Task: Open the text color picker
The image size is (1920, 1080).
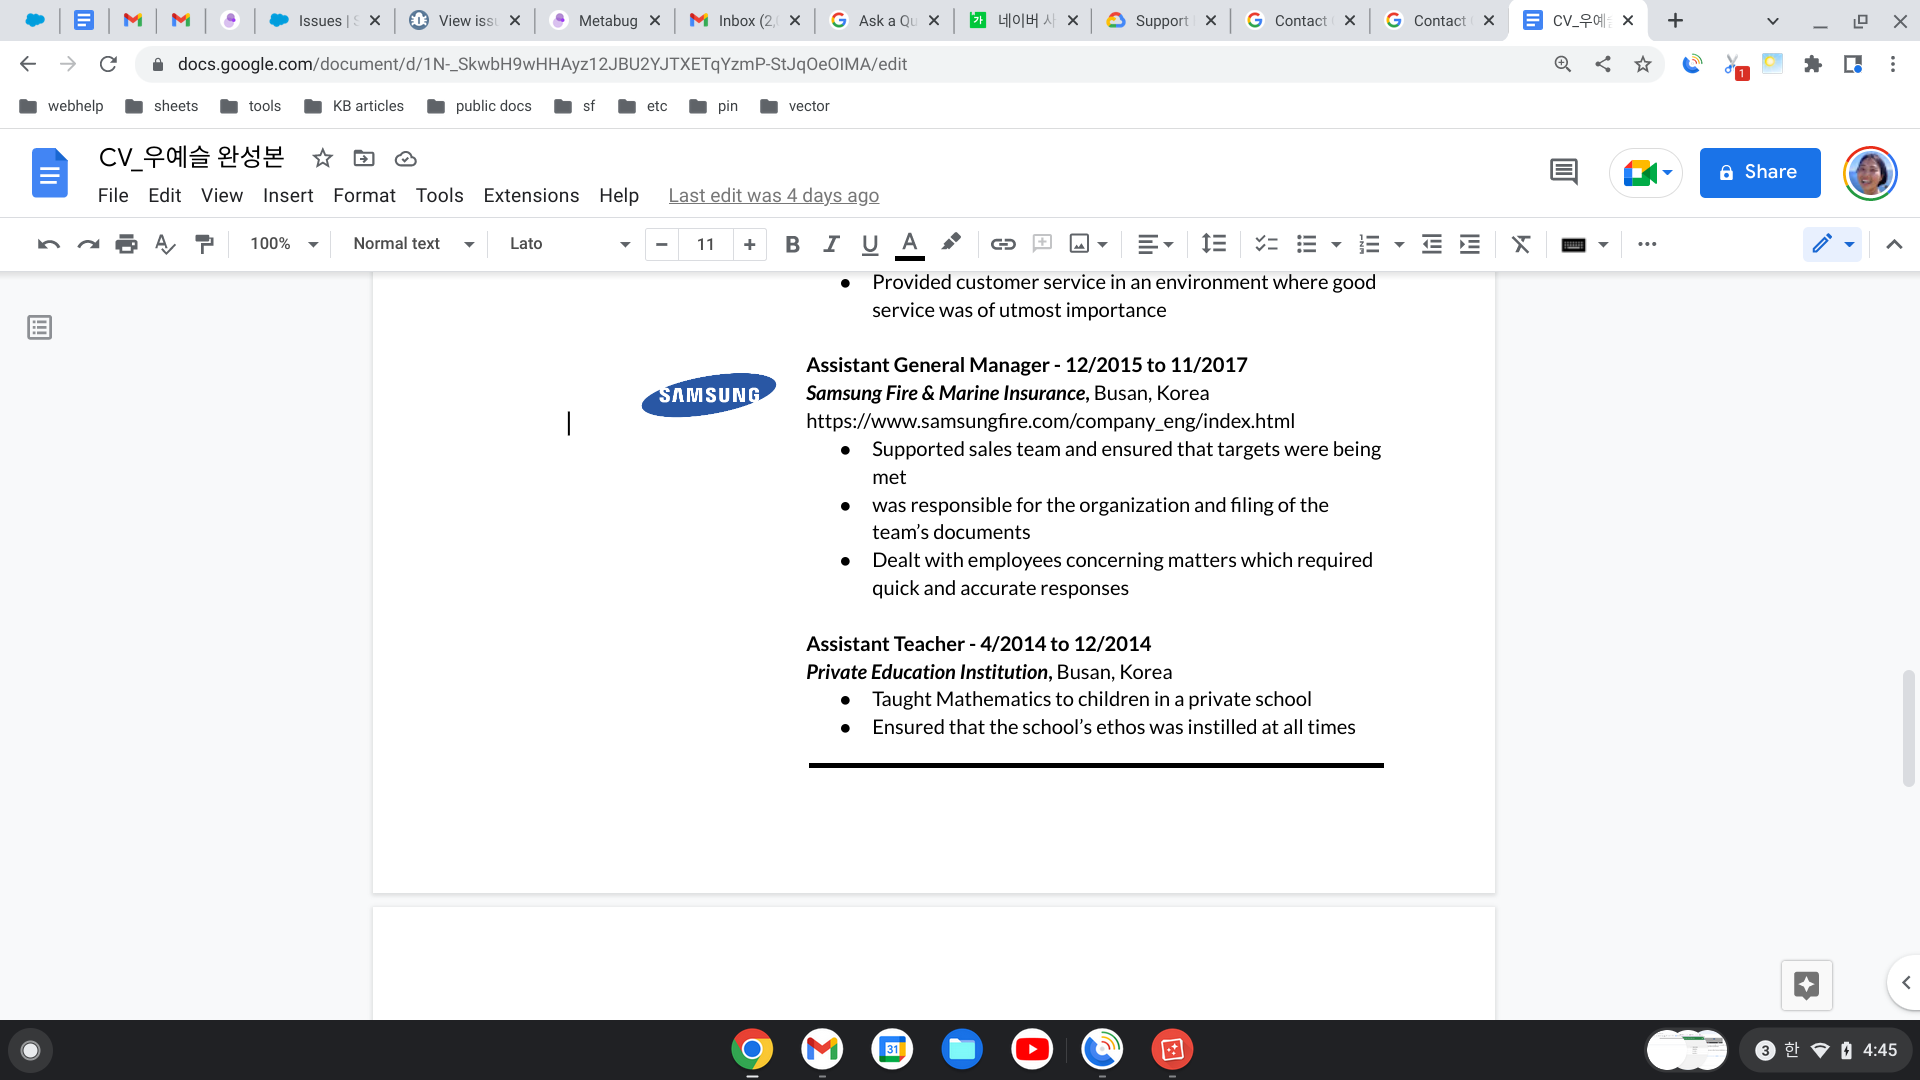Action: [x=909, y=244]
